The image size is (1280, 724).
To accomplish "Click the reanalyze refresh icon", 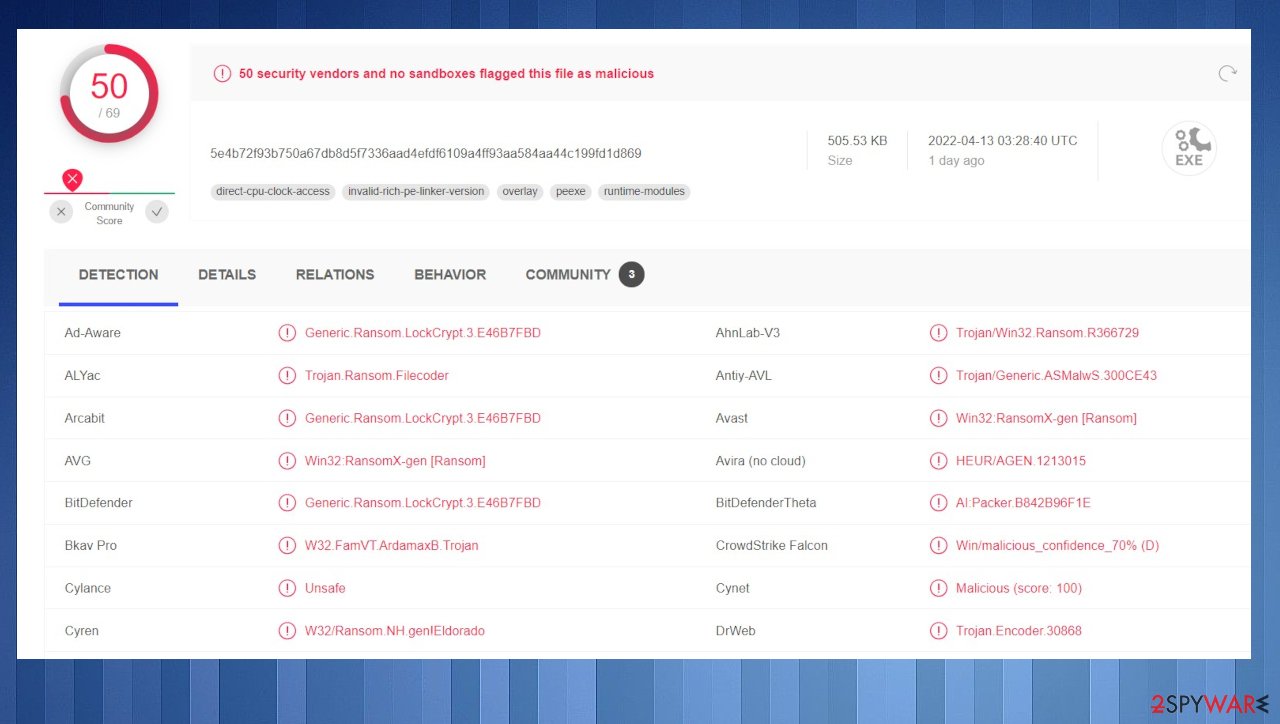I will click(1227, 73).
